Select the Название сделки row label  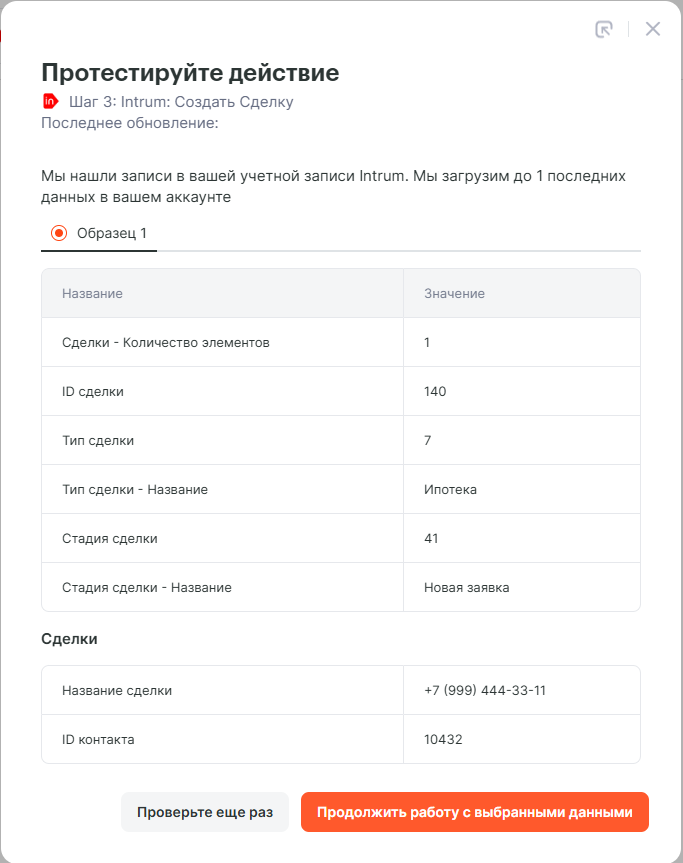pyautogui.click(x=116, y=690)
